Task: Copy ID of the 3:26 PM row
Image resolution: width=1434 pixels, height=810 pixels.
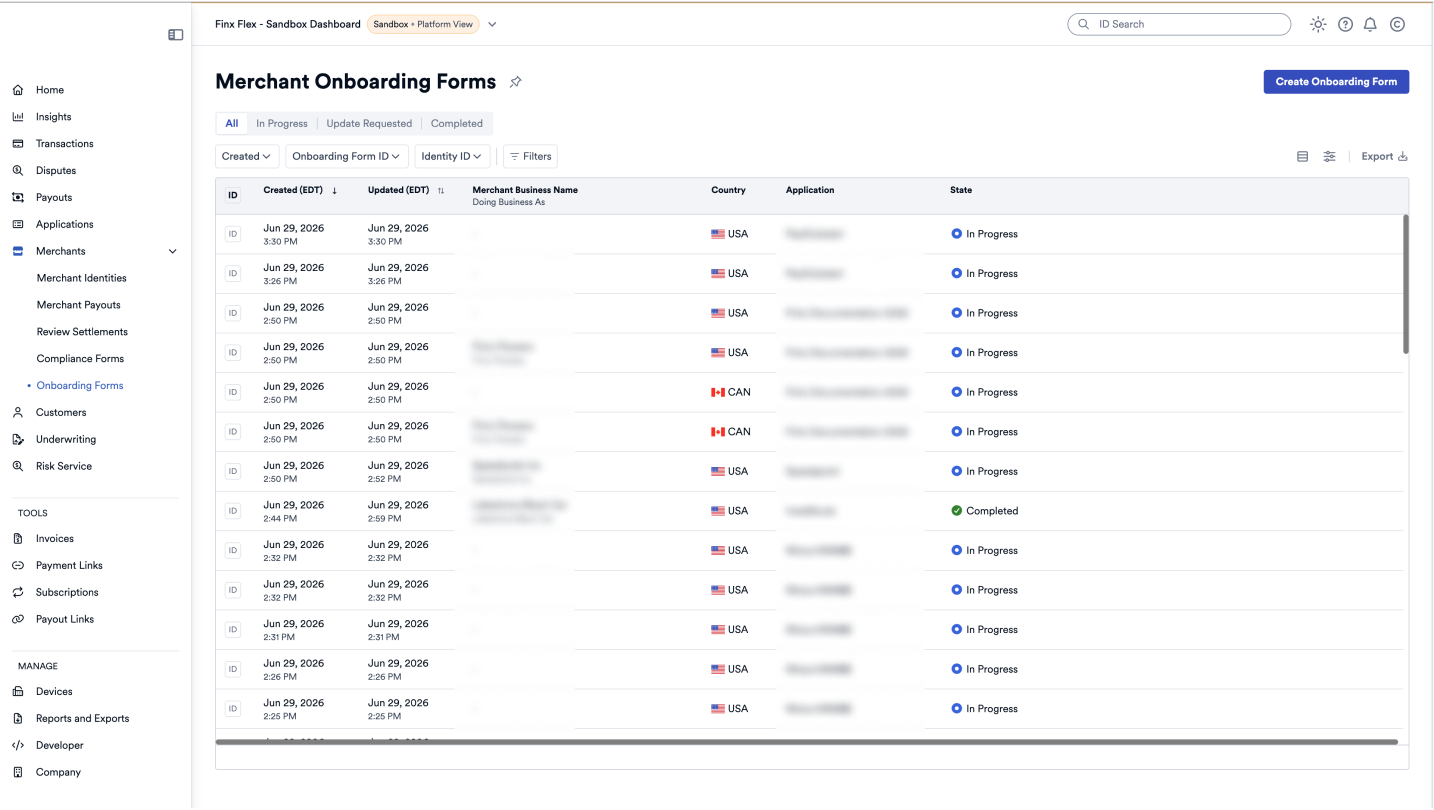Action: click(x=233, y=274)
